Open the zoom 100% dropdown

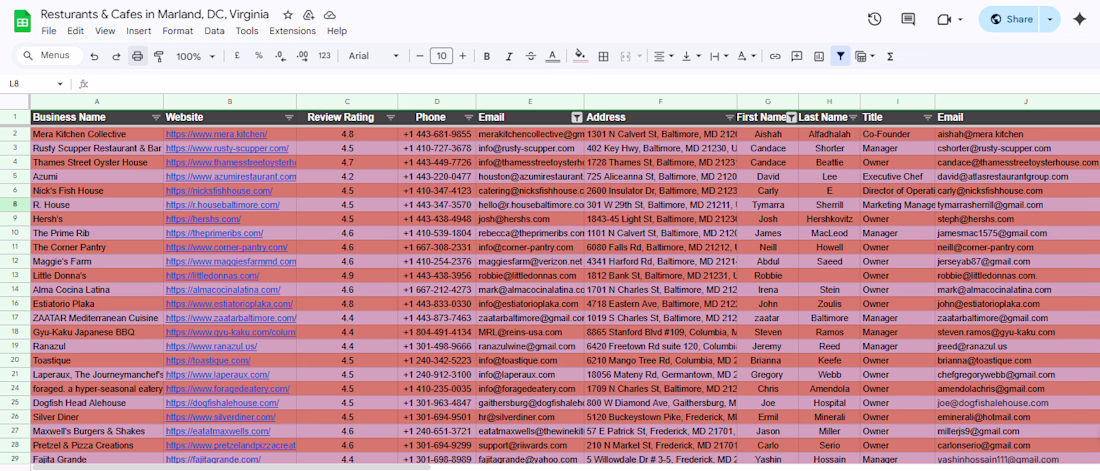pyautogui.click(x=195, y=56)
